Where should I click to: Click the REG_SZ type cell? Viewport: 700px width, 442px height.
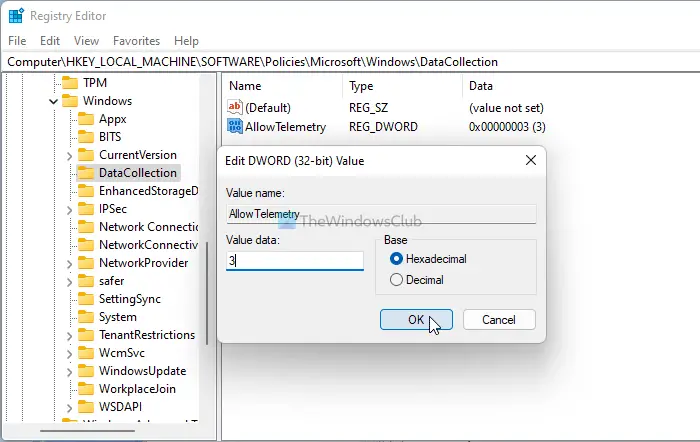368,108
